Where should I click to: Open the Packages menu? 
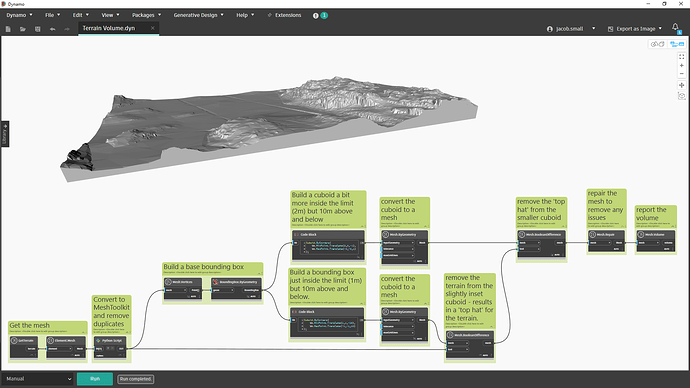[146, 15]
